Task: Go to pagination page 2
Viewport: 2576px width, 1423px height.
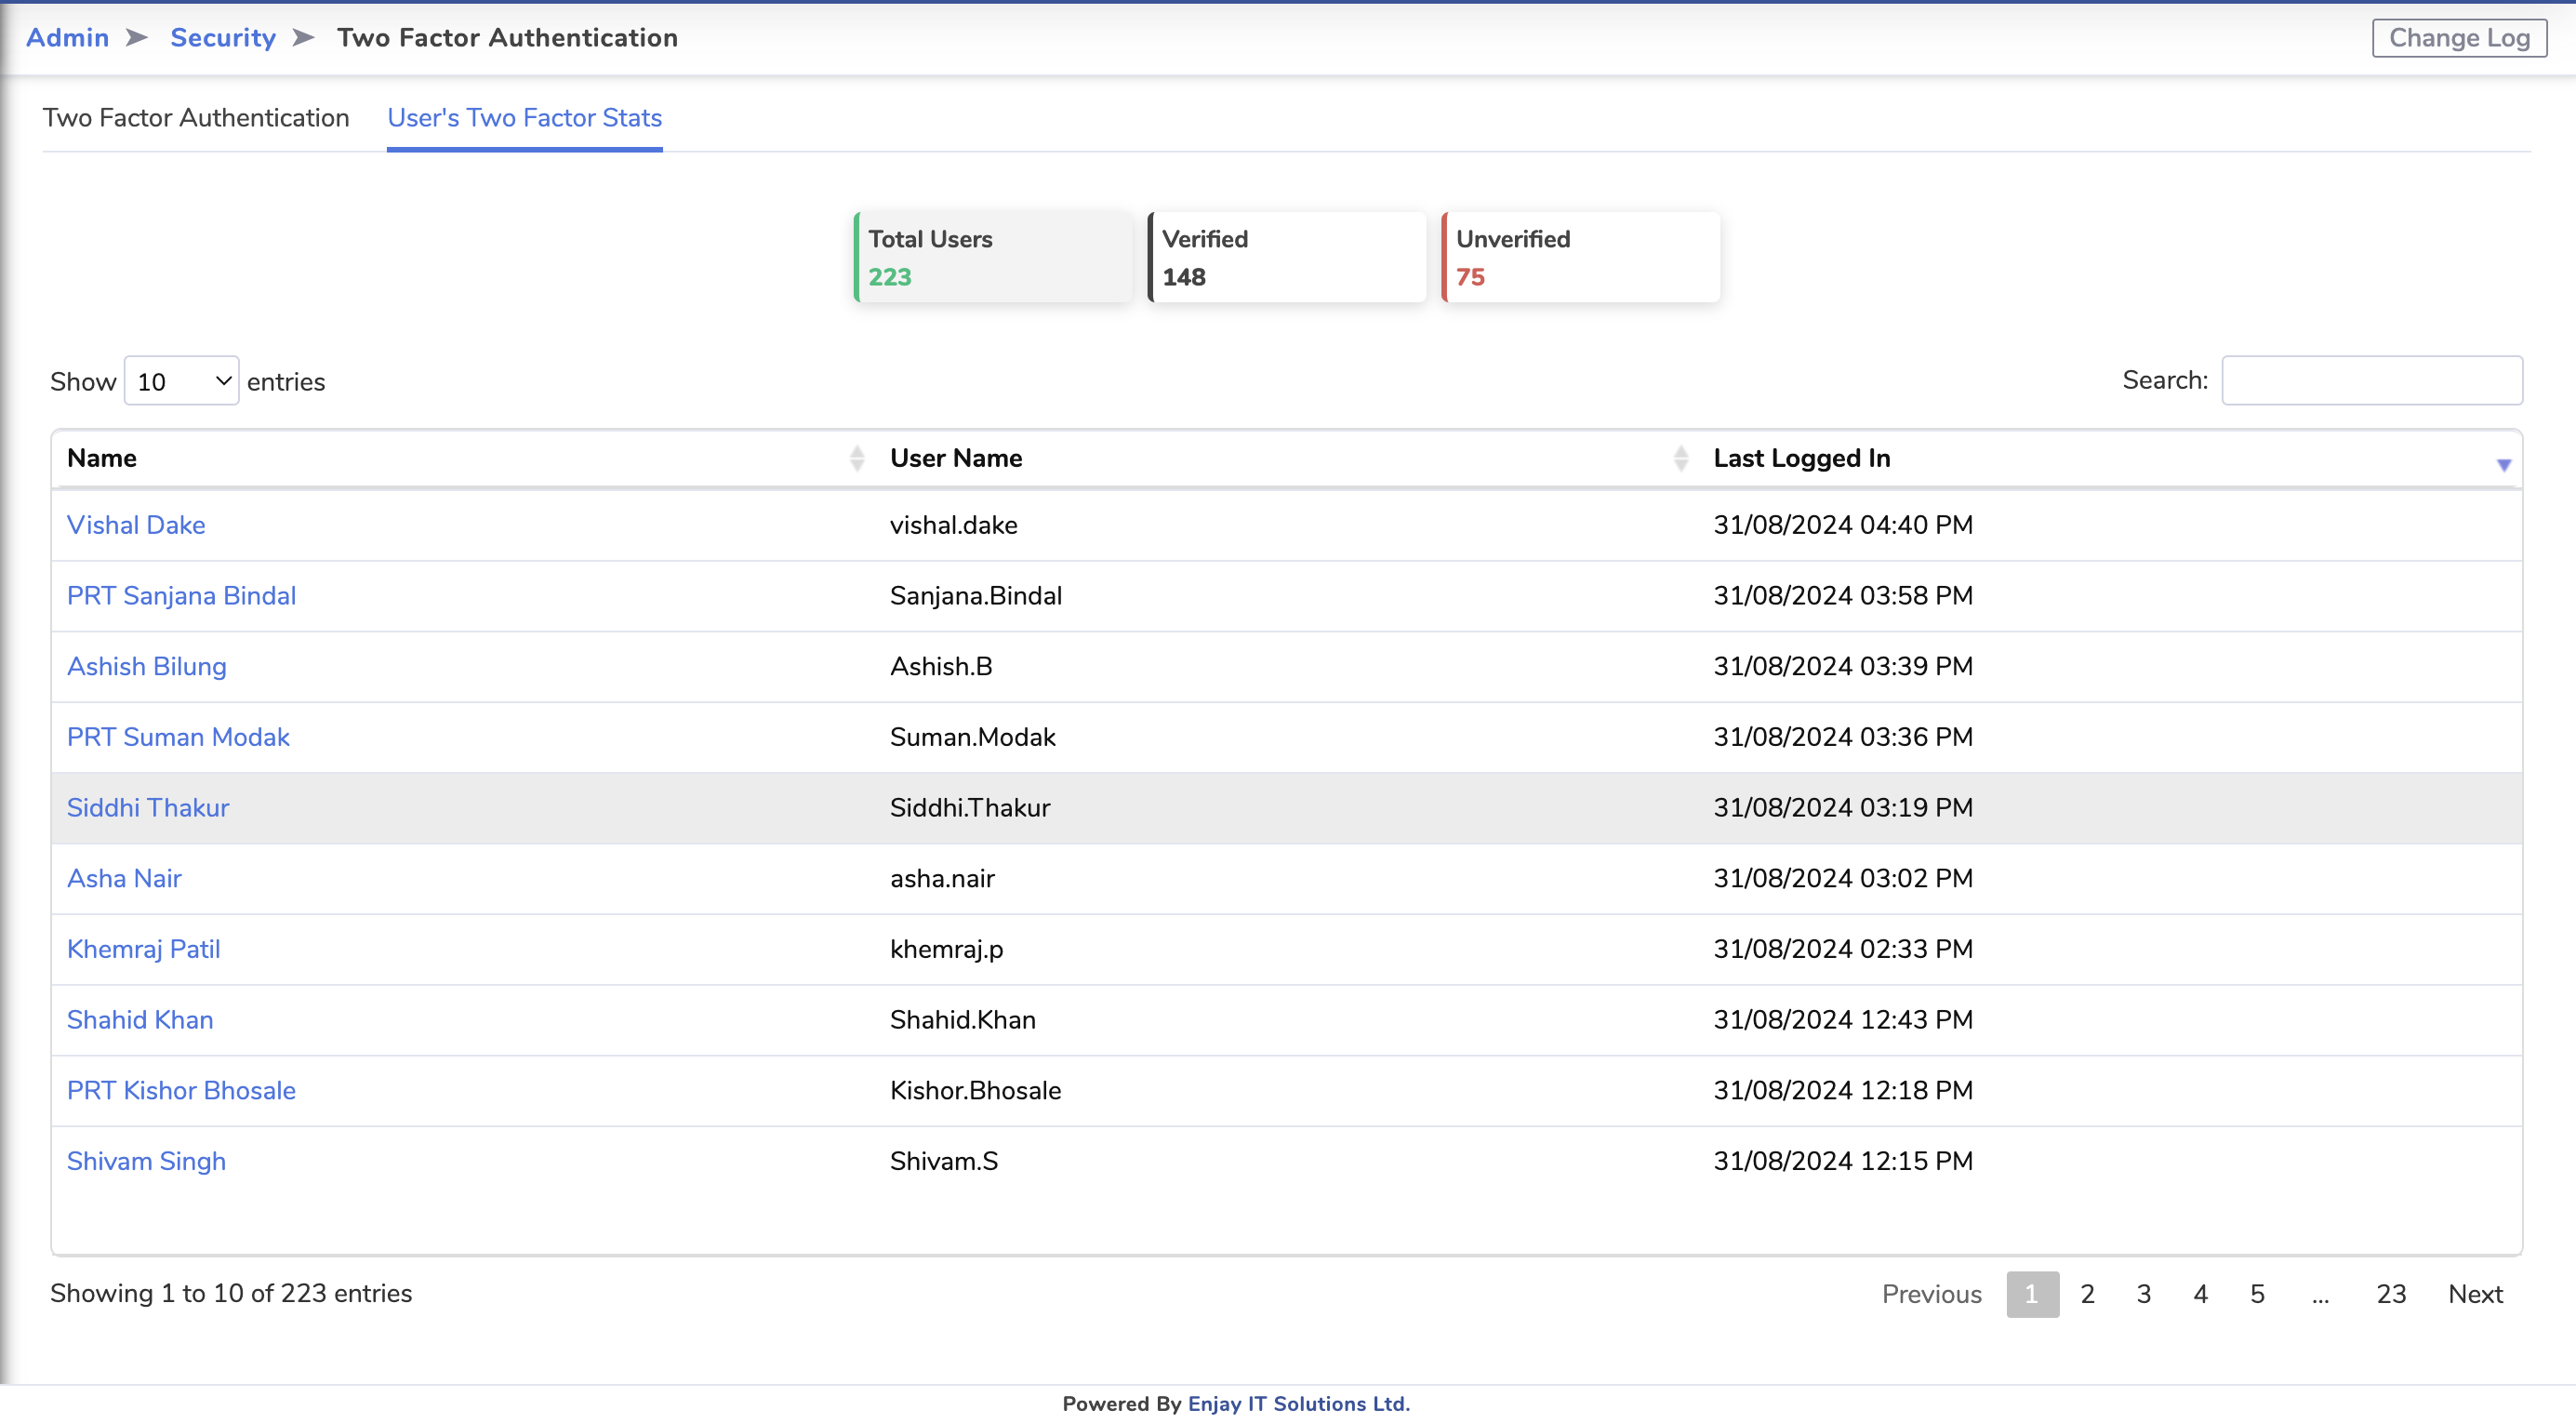Action: 2087,1294
